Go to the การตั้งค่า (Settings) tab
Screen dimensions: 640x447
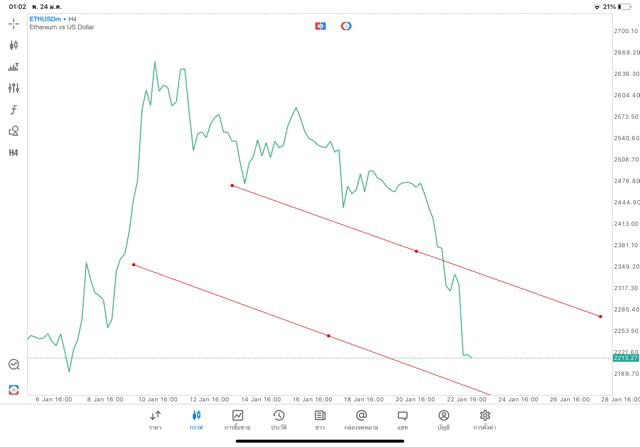485,419
